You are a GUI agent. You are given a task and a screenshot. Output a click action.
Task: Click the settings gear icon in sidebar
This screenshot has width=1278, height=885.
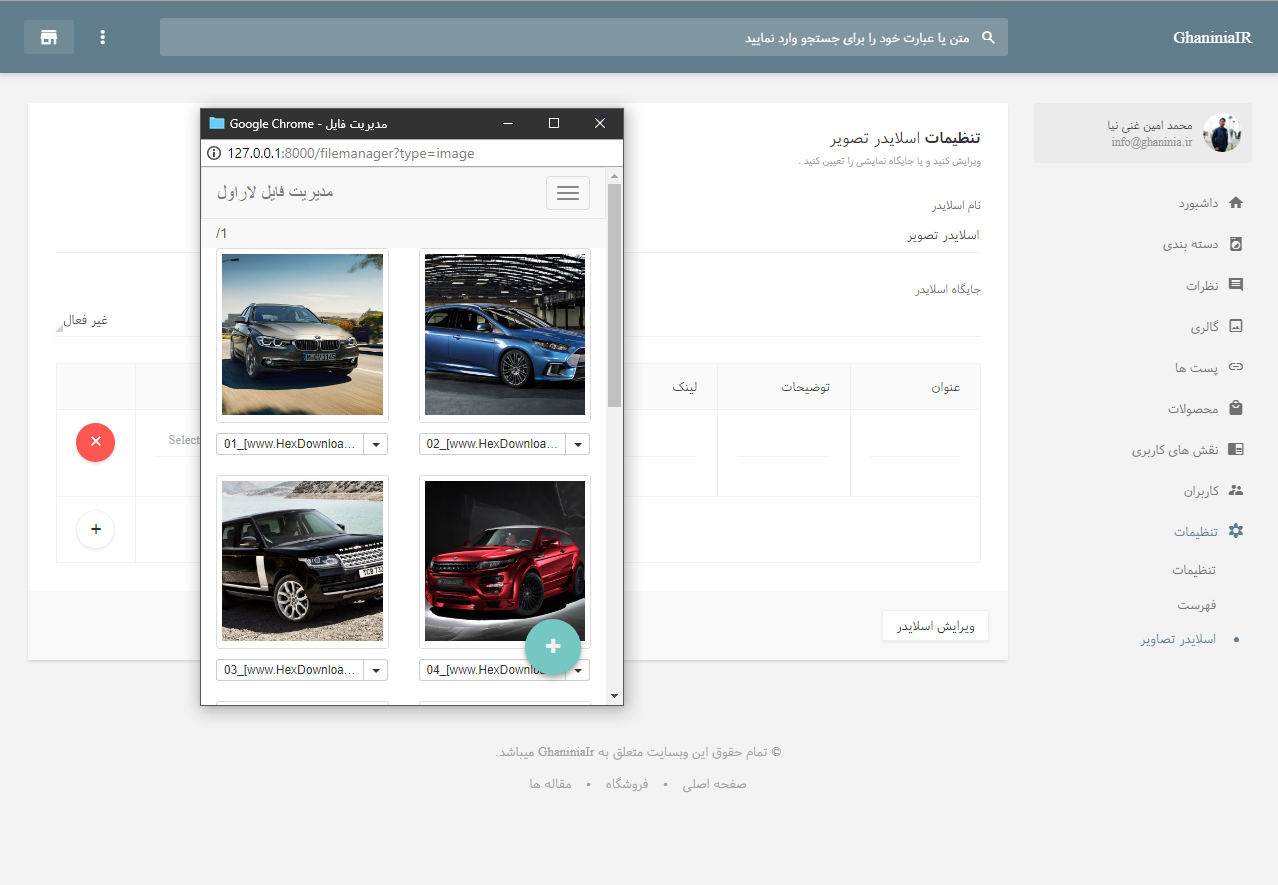click(1235, 531)
